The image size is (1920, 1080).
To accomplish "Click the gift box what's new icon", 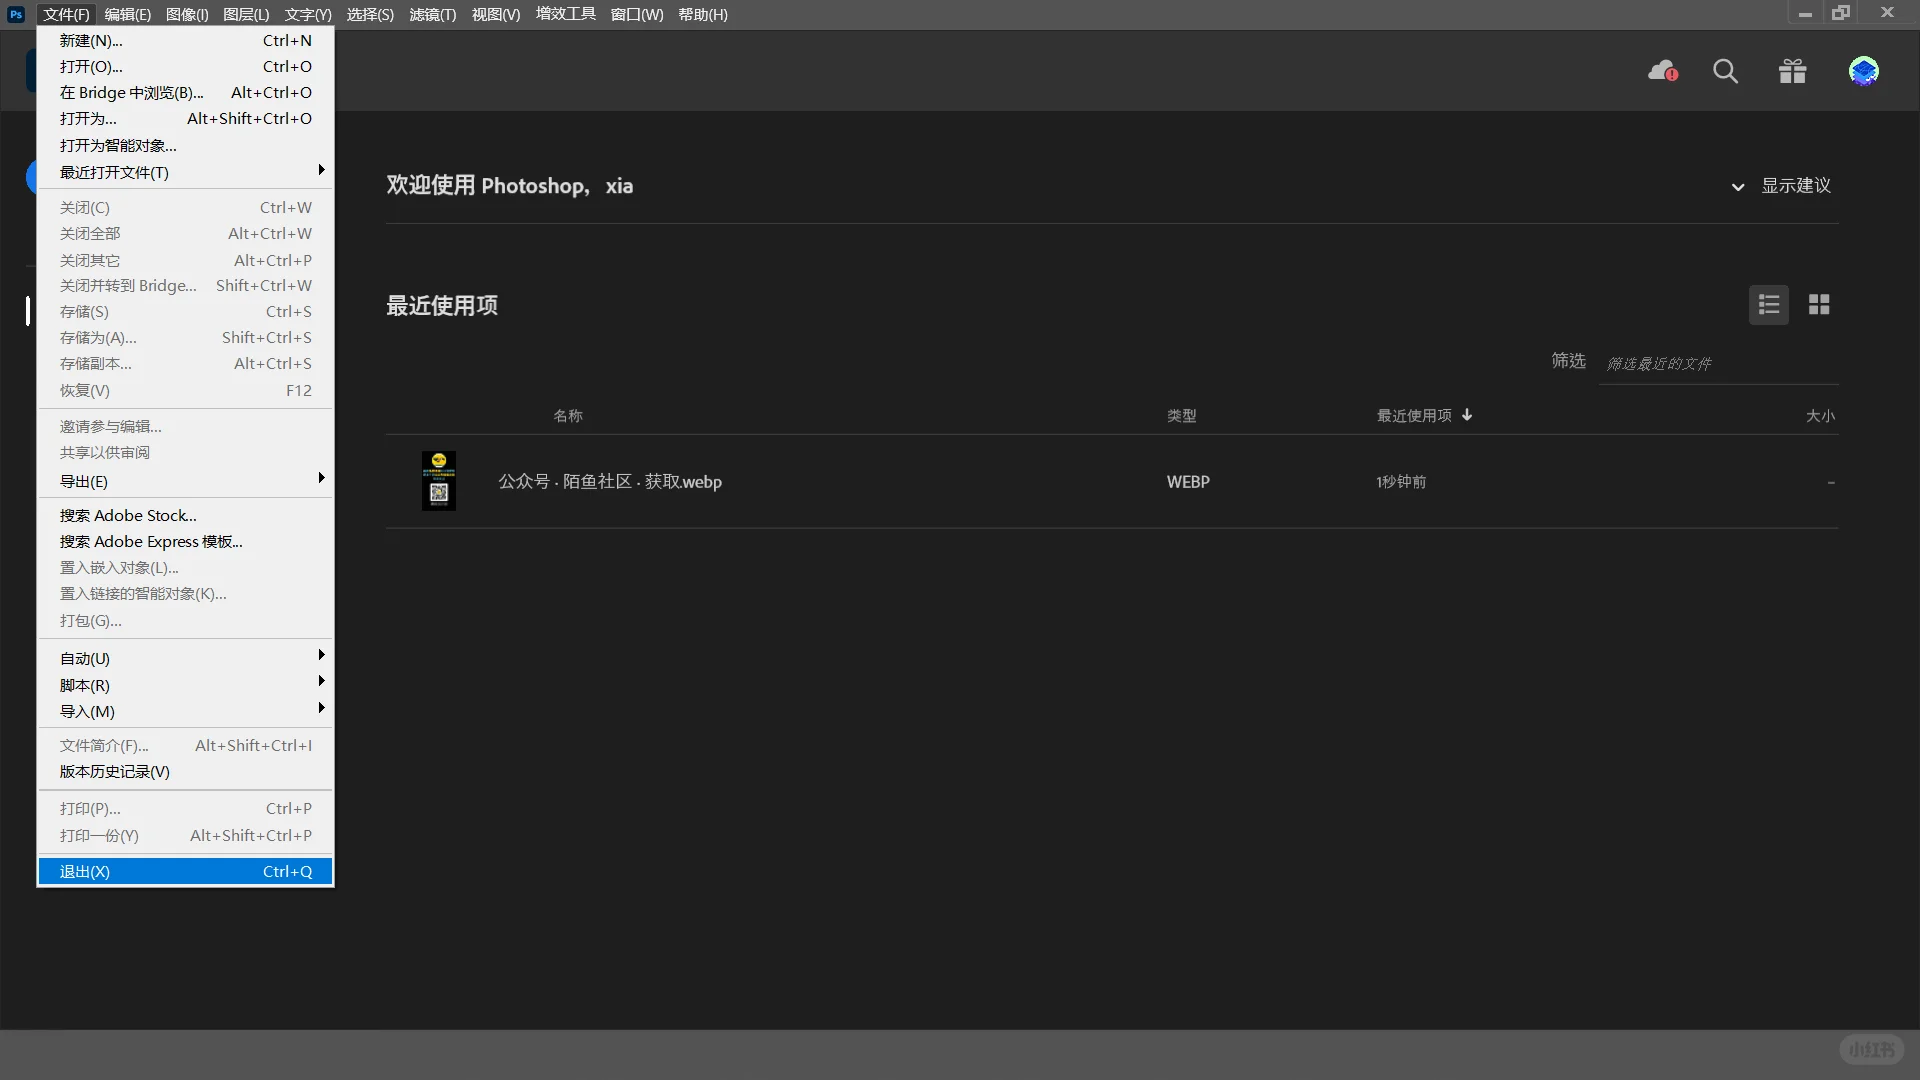I will (x=1792, y=71).
